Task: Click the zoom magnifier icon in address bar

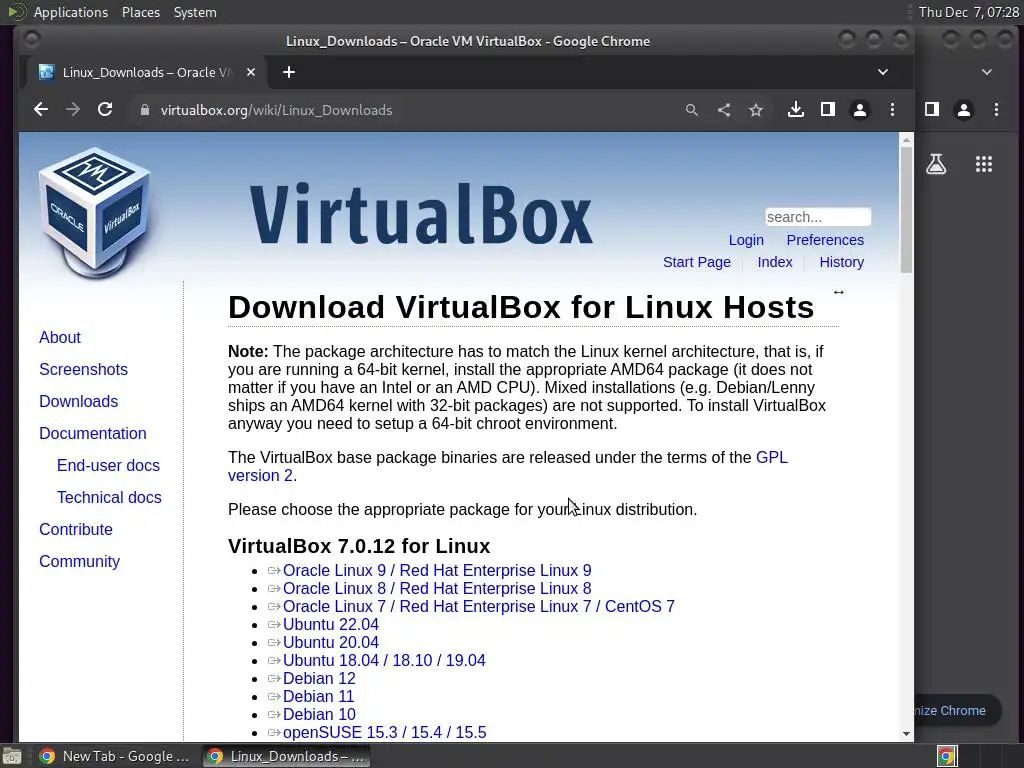Action: coord(692,110)
